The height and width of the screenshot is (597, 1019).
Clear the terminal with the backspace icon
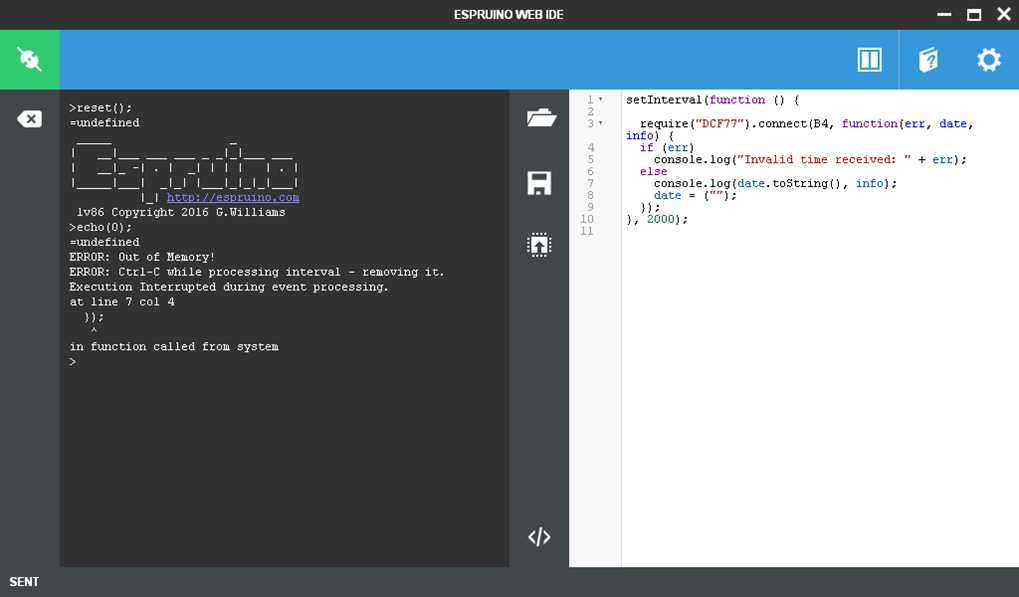(29, 119)
